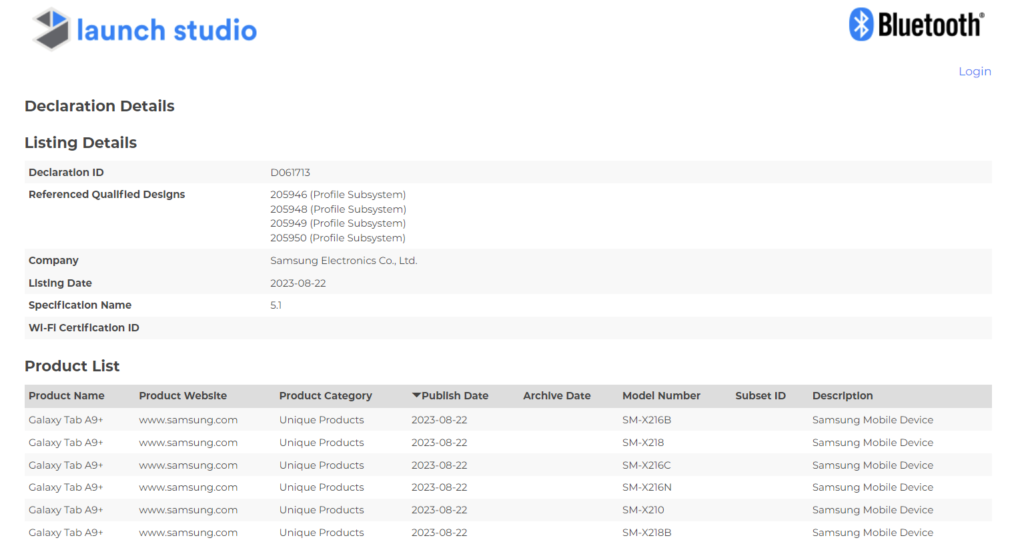Click the Declaration ID value D061713
The height and width of the screenshot is (550, 1024).
(290, 172)
